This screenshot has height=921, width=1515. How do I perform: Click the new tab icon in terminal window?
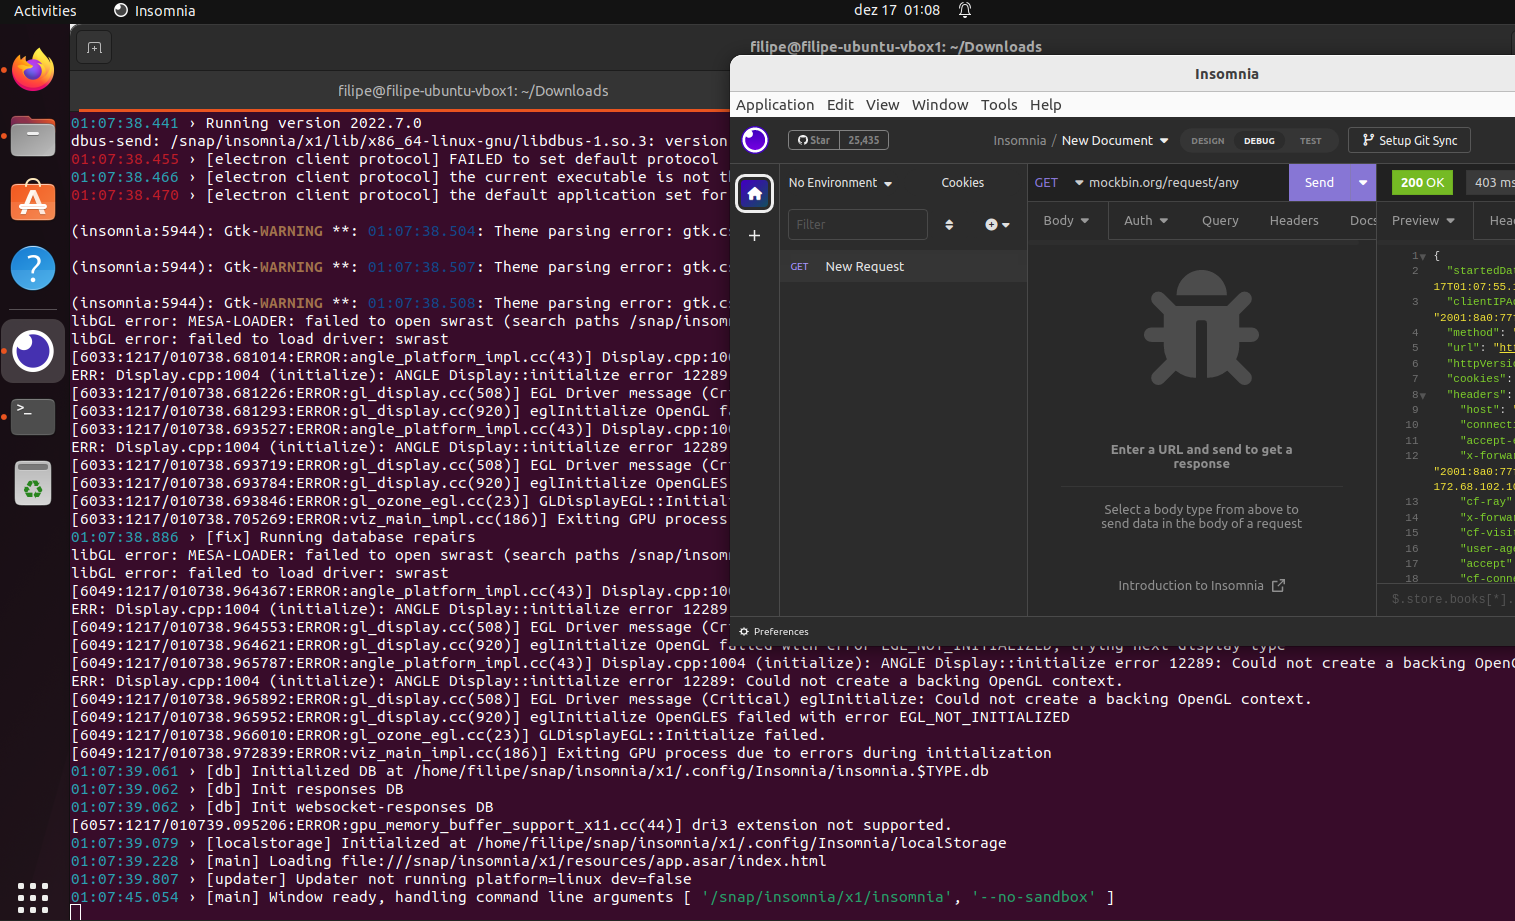(94, 47)
